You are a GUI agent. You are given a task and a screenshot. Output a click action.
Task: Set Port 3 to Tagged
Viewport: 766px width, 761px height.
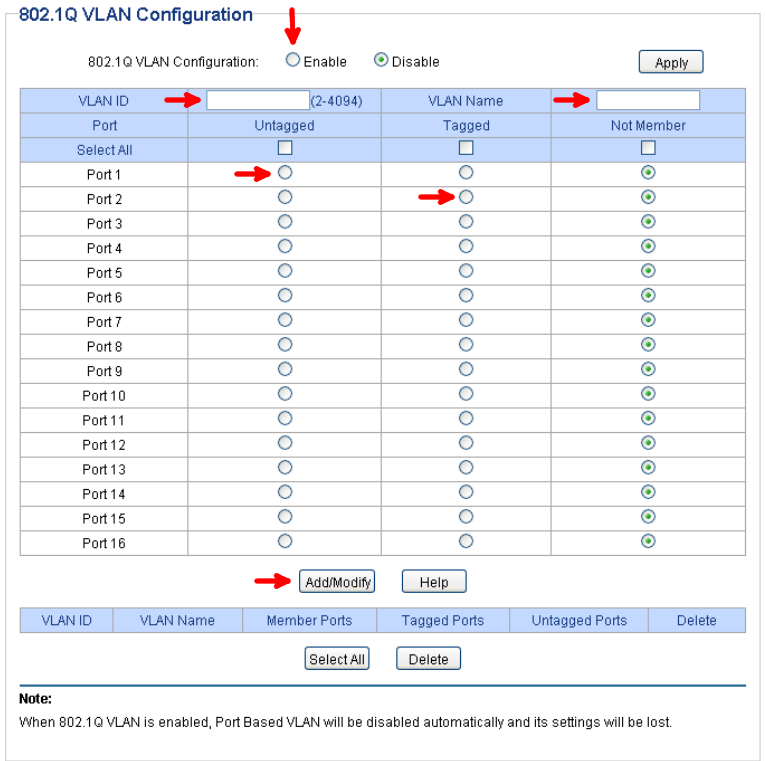point(466,222)
